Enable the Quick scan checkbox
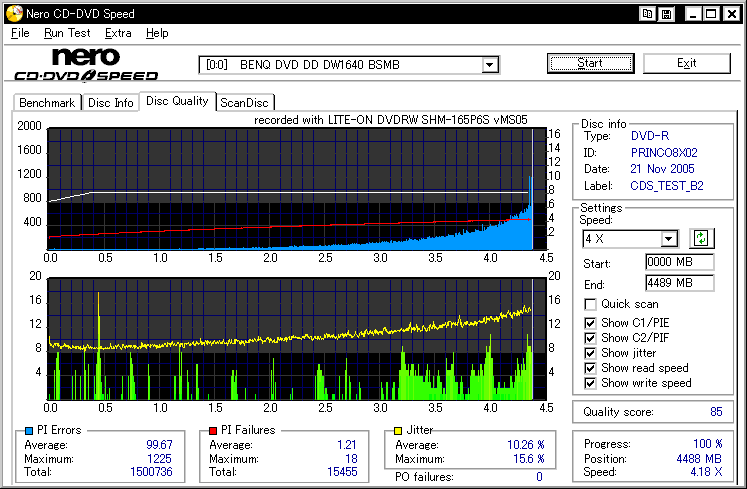The height and width of the screenshot is (489, 747). [x=591, y=304]
